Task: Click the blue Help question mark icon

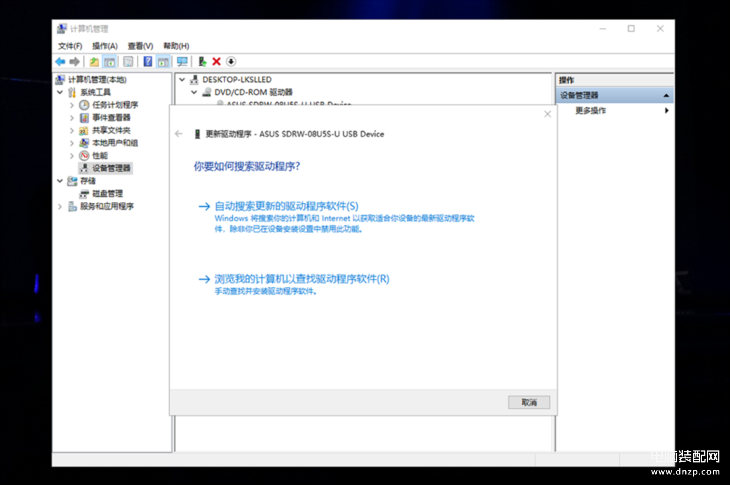Action: (148, 61)
